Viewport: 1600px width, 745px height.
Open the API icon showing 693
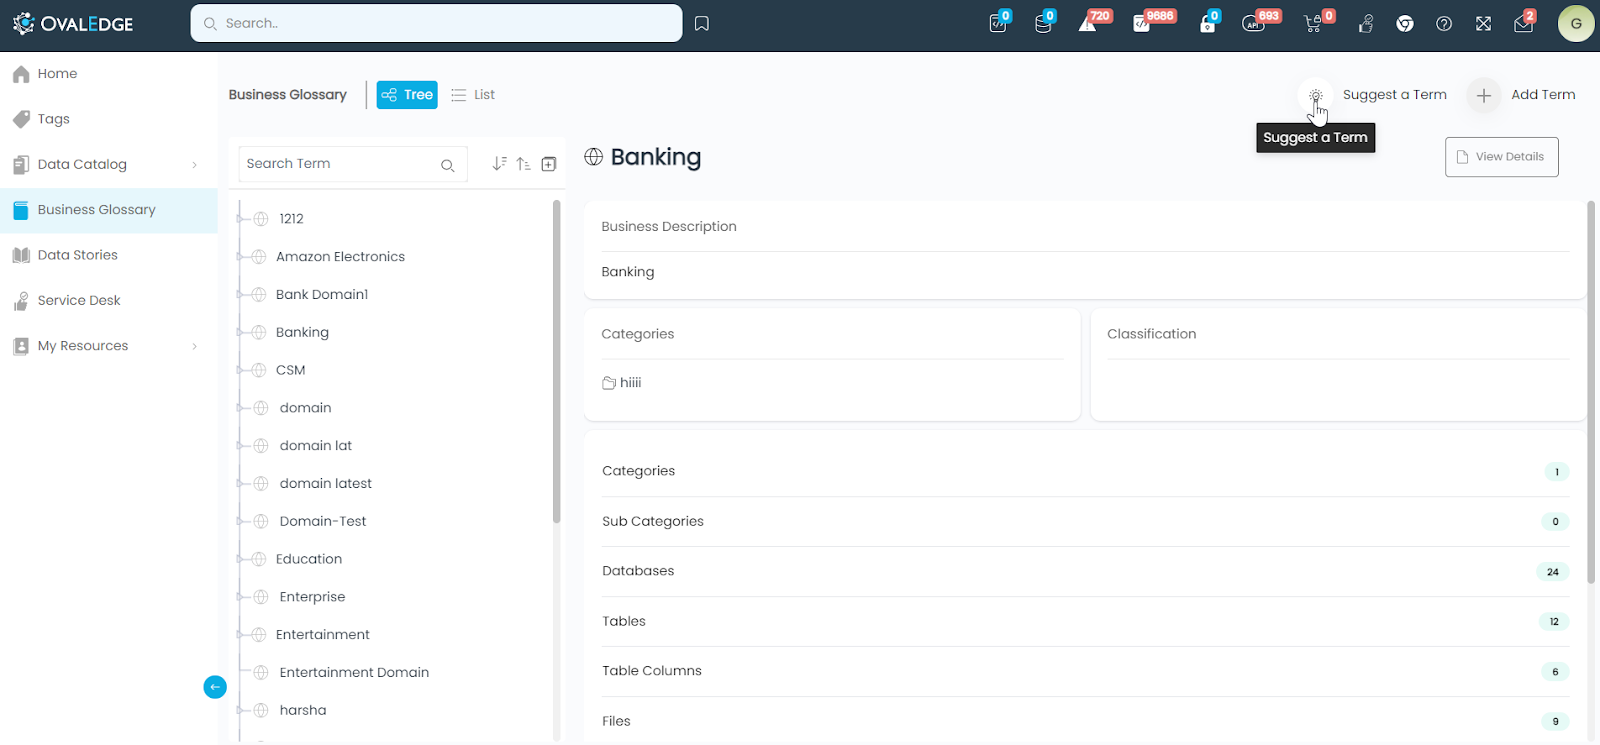(1253, 23)
